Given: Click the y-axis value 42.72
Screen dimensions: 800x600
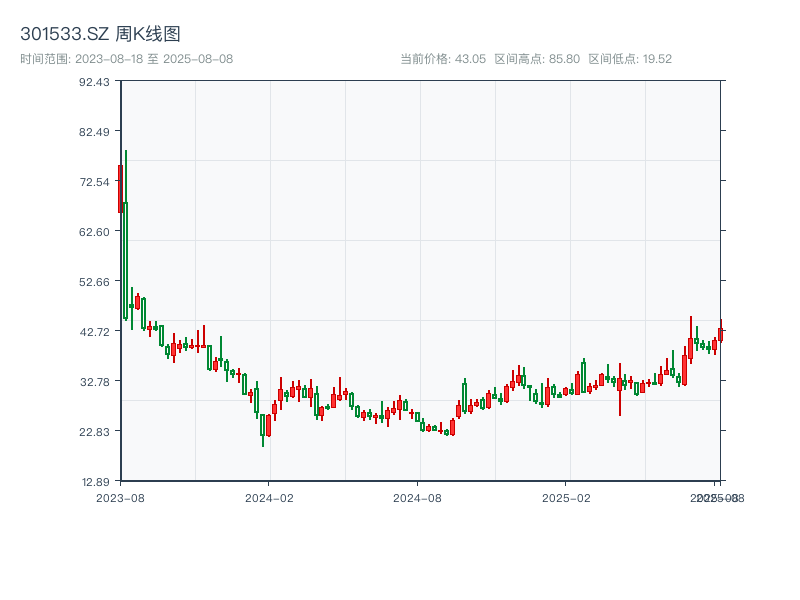Looking at the screenshot, I should tap(94, 332).
